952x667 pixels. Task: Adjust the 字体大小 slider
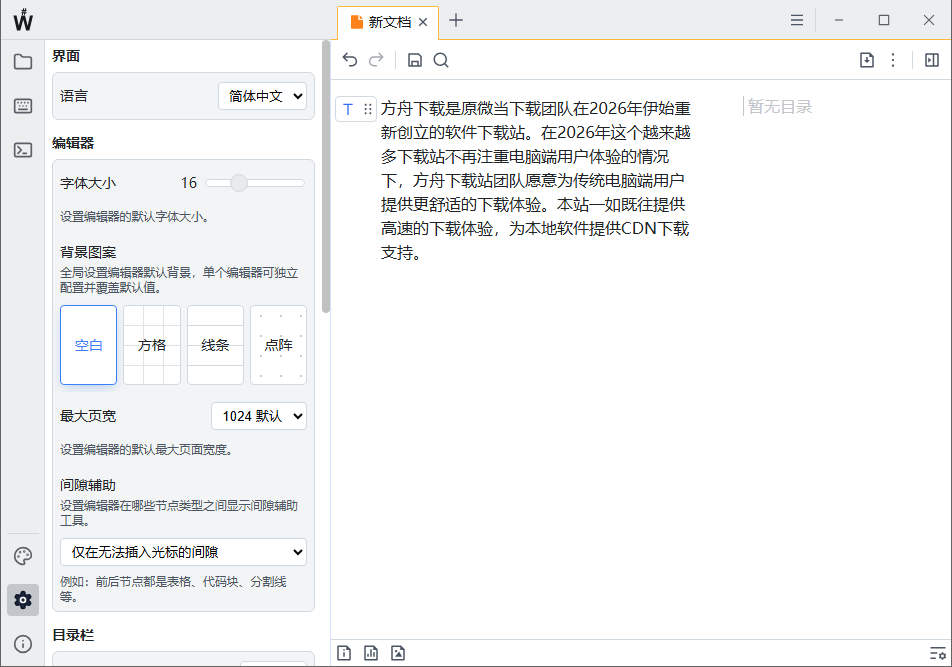coord(255,183)
